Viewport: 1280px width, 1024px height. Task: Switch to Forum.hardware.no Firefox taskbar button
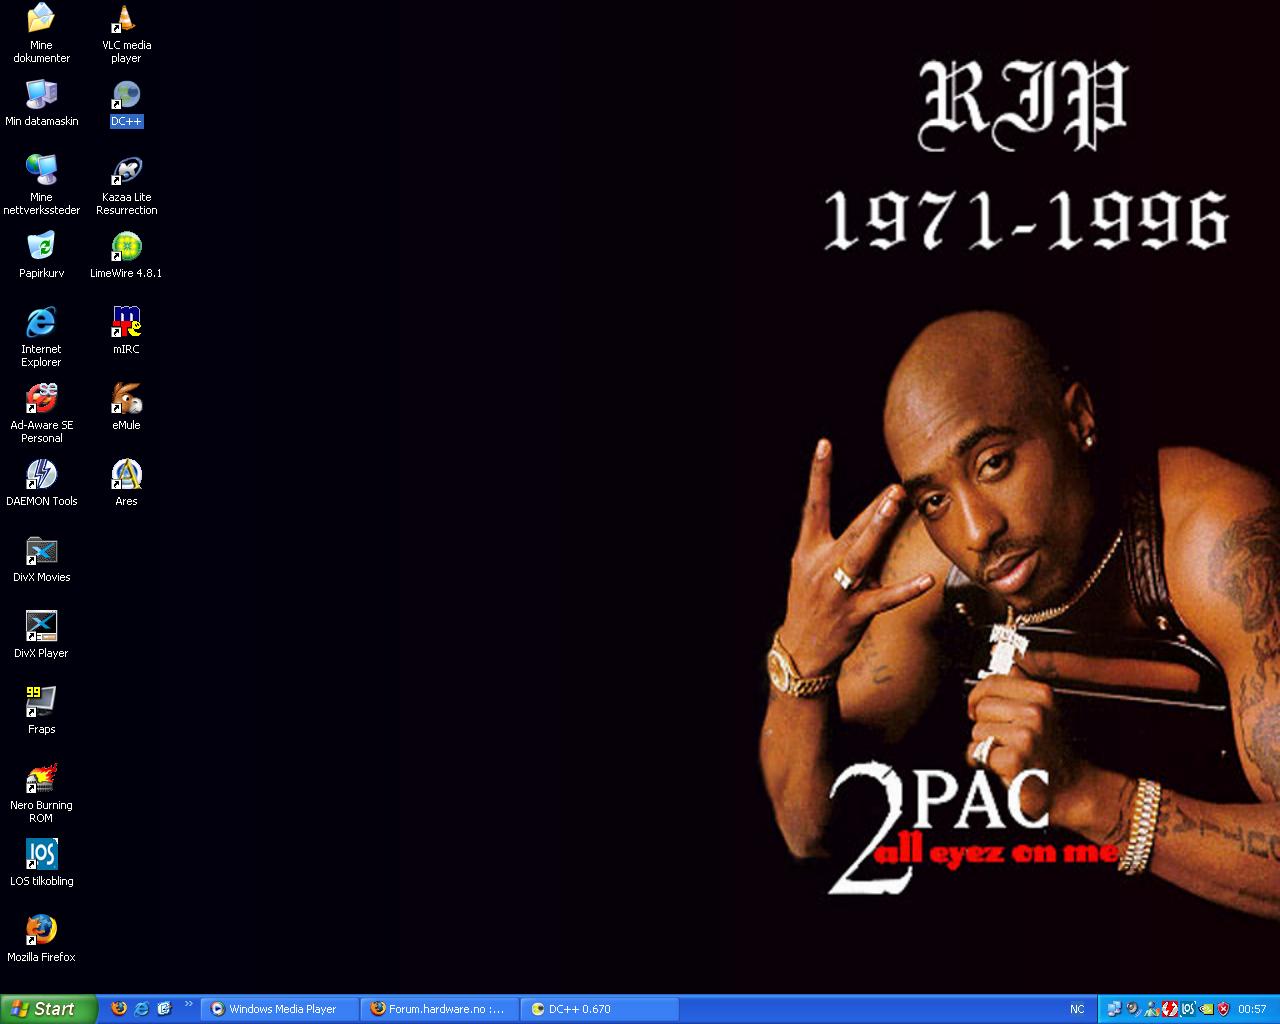point(440,1009)
